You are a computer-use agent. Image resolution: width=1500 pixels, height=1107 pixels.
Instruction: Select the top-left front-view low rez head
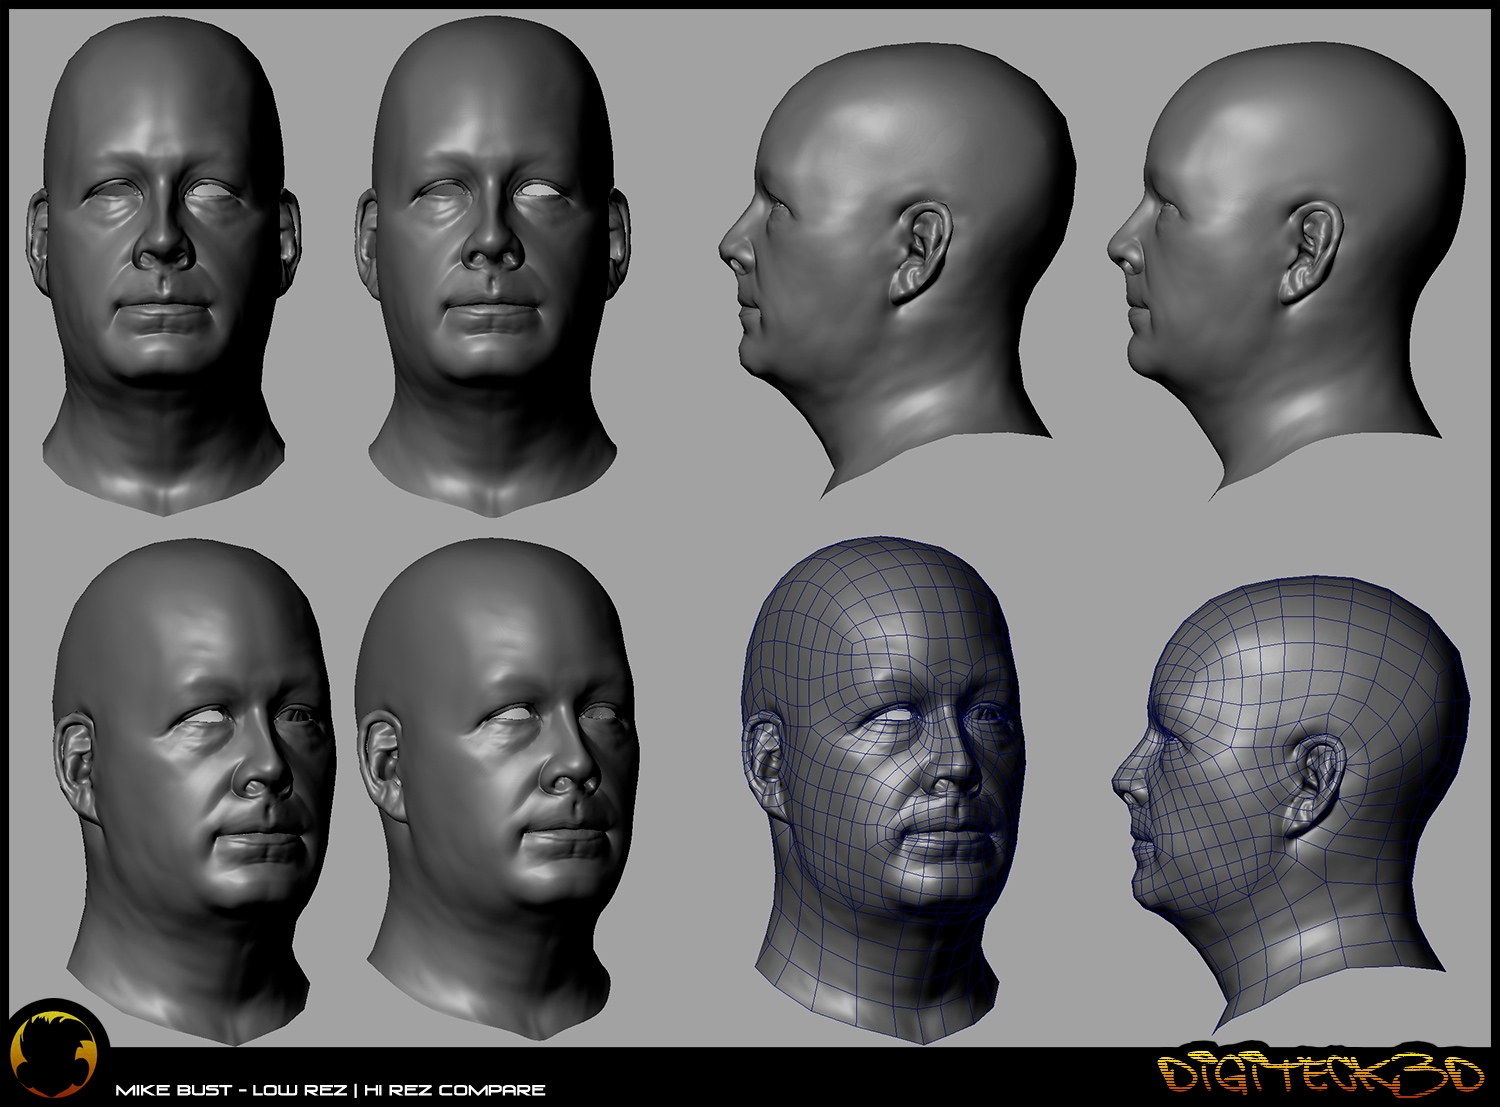[164, 266]
